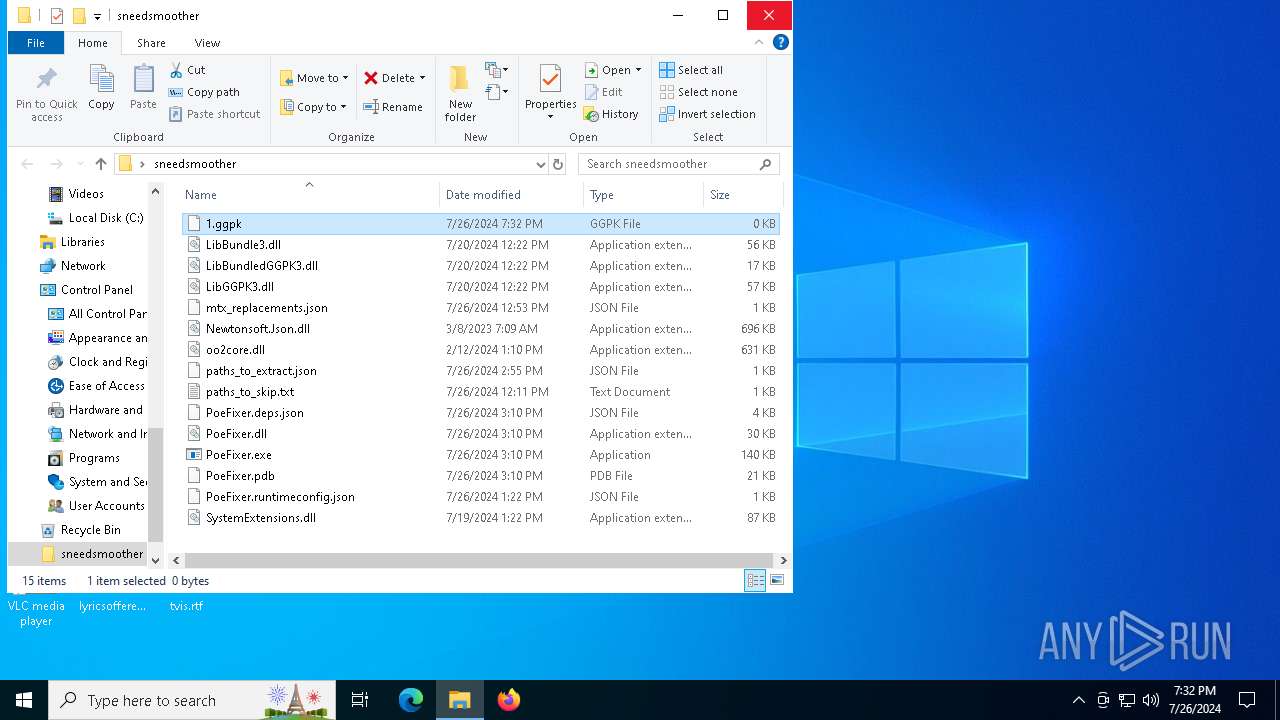The width and height of the screenshot is (1280, 720).
Task: Open Firefox from taskbar
Action: click(509, 700)
